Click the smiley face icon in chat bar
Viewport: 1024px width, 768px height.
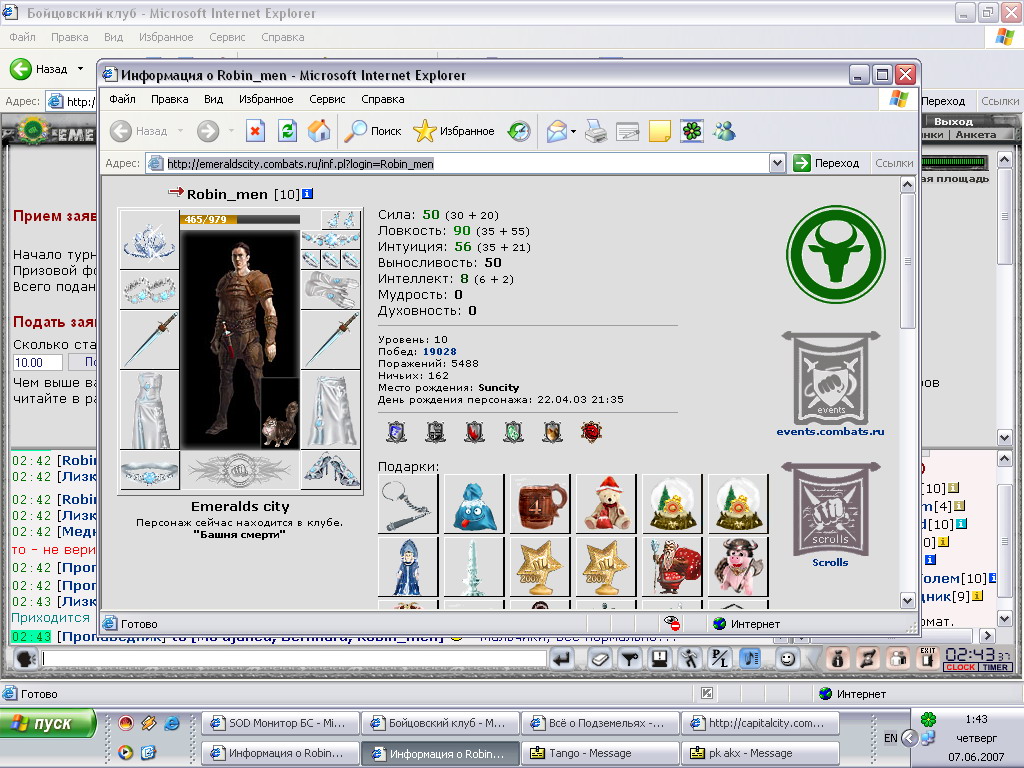click(788, 659)
